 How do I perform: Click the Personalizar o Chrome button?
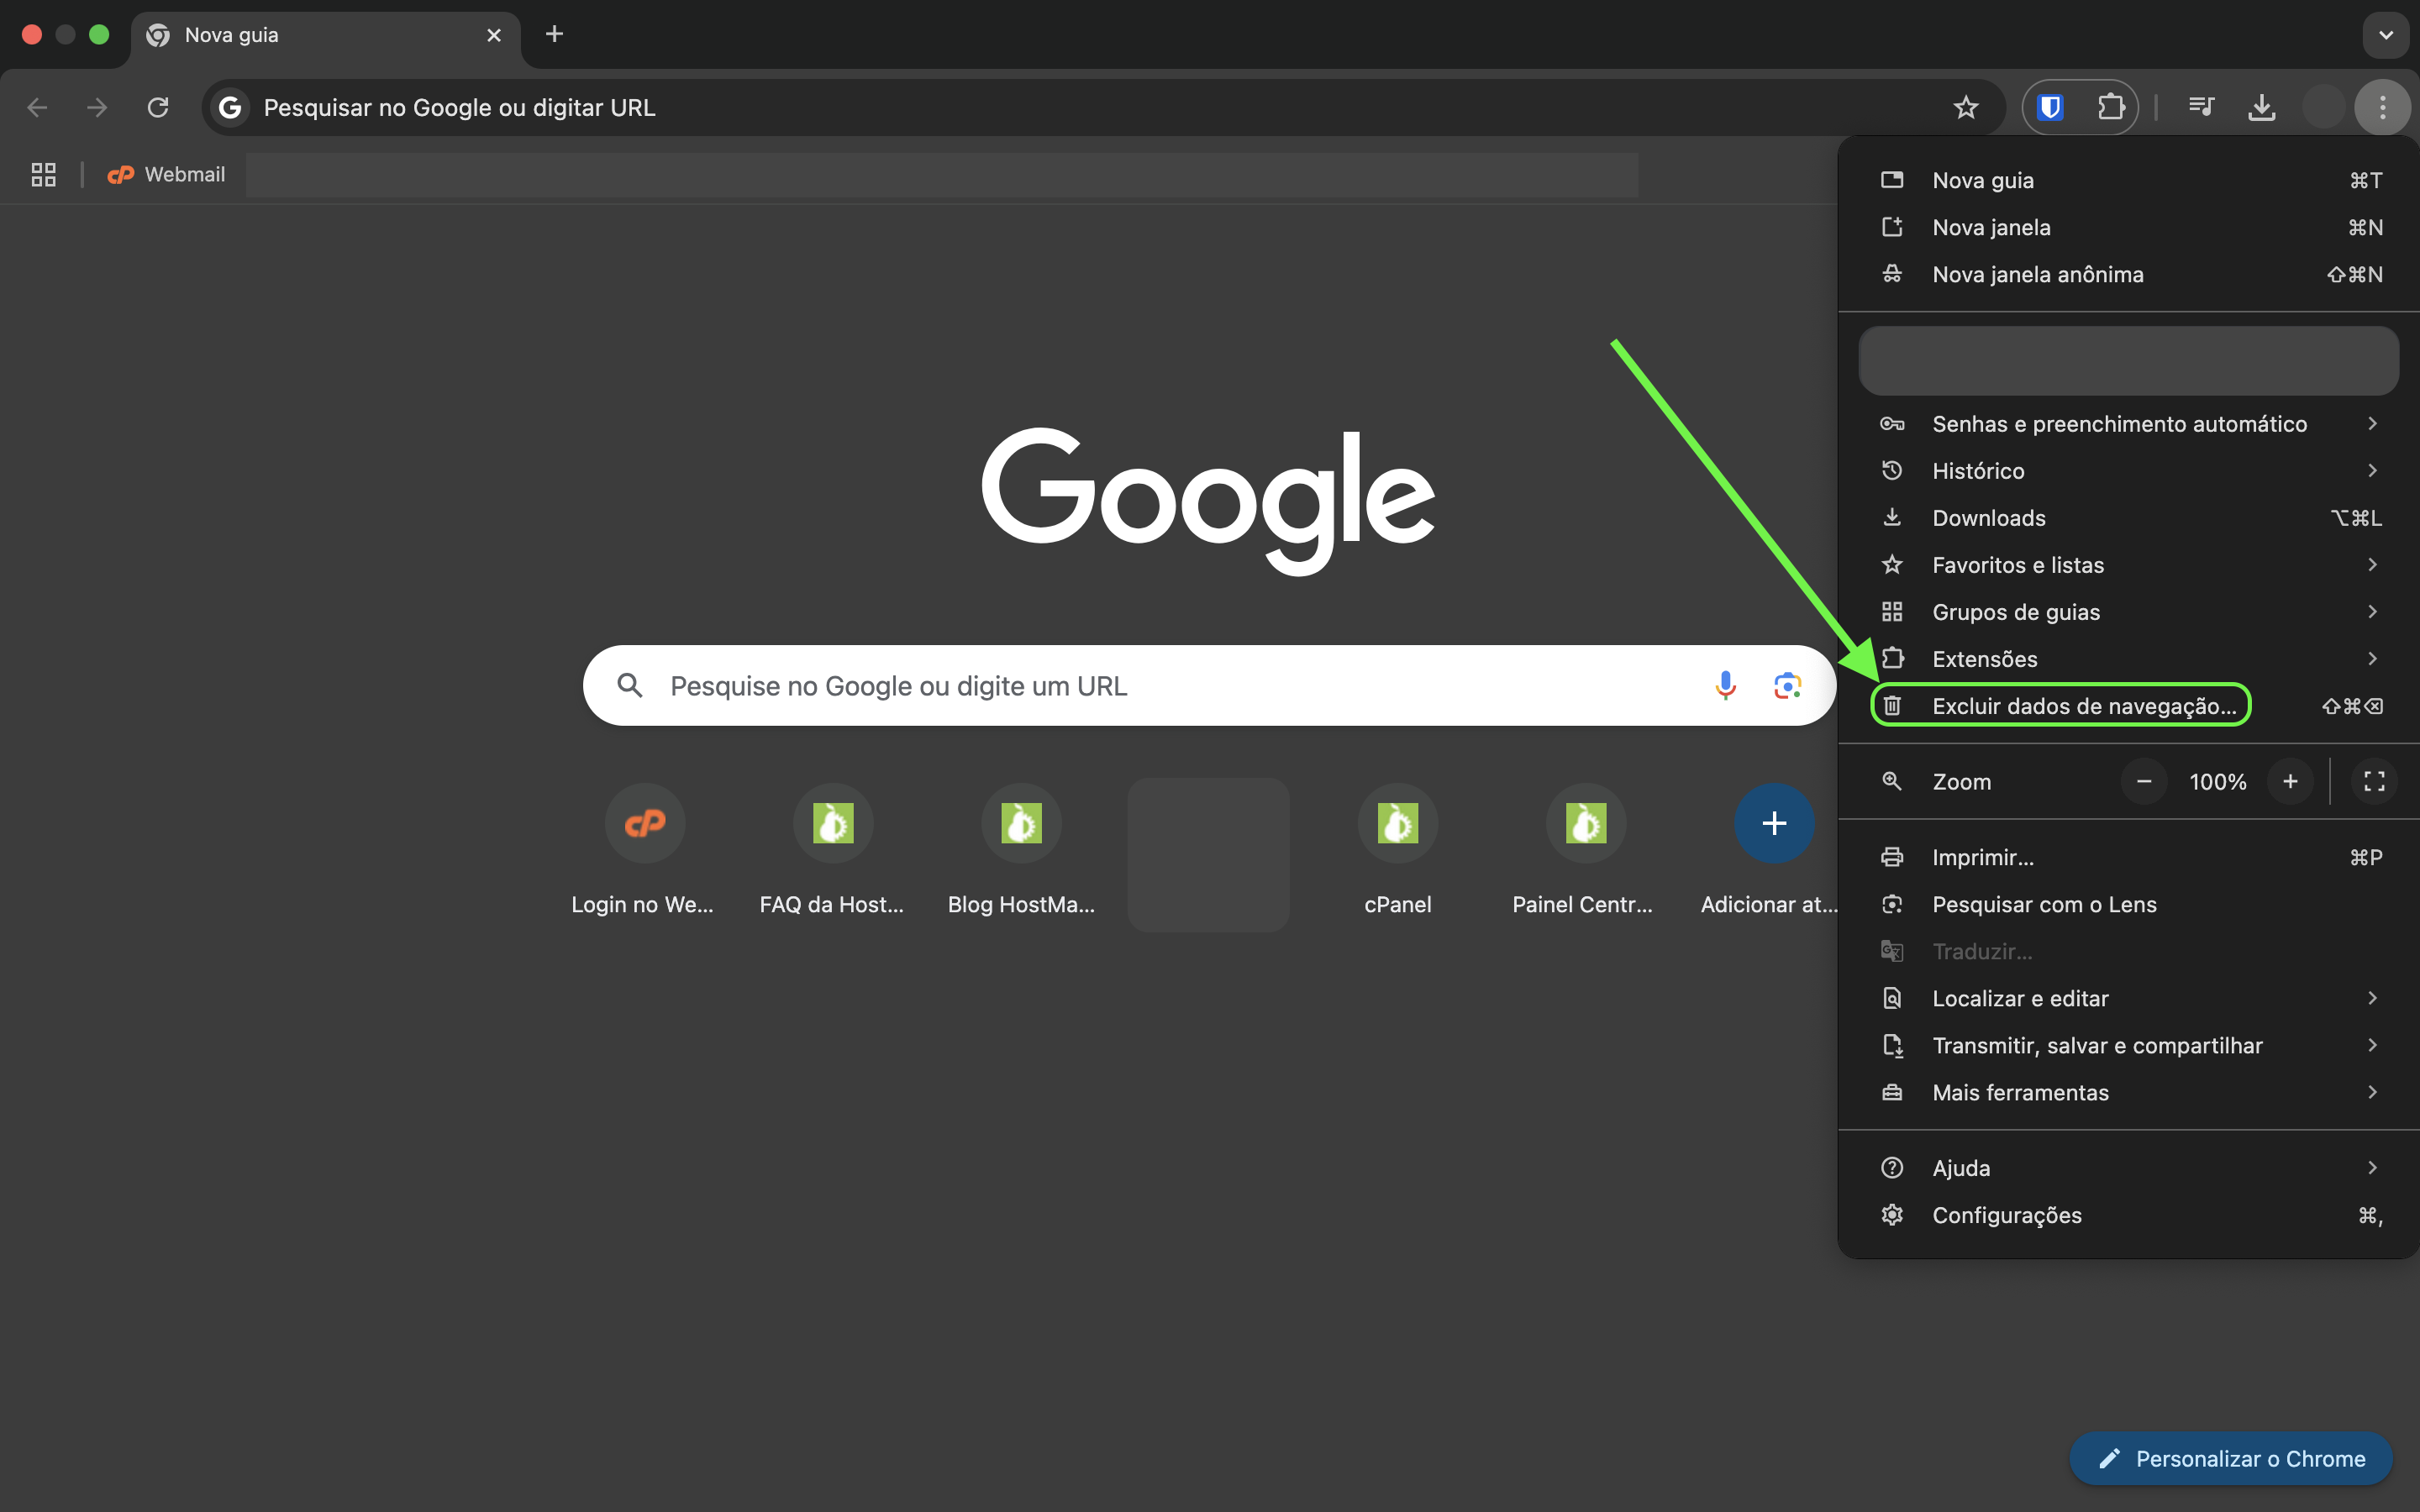(x=2230, y=1459)
